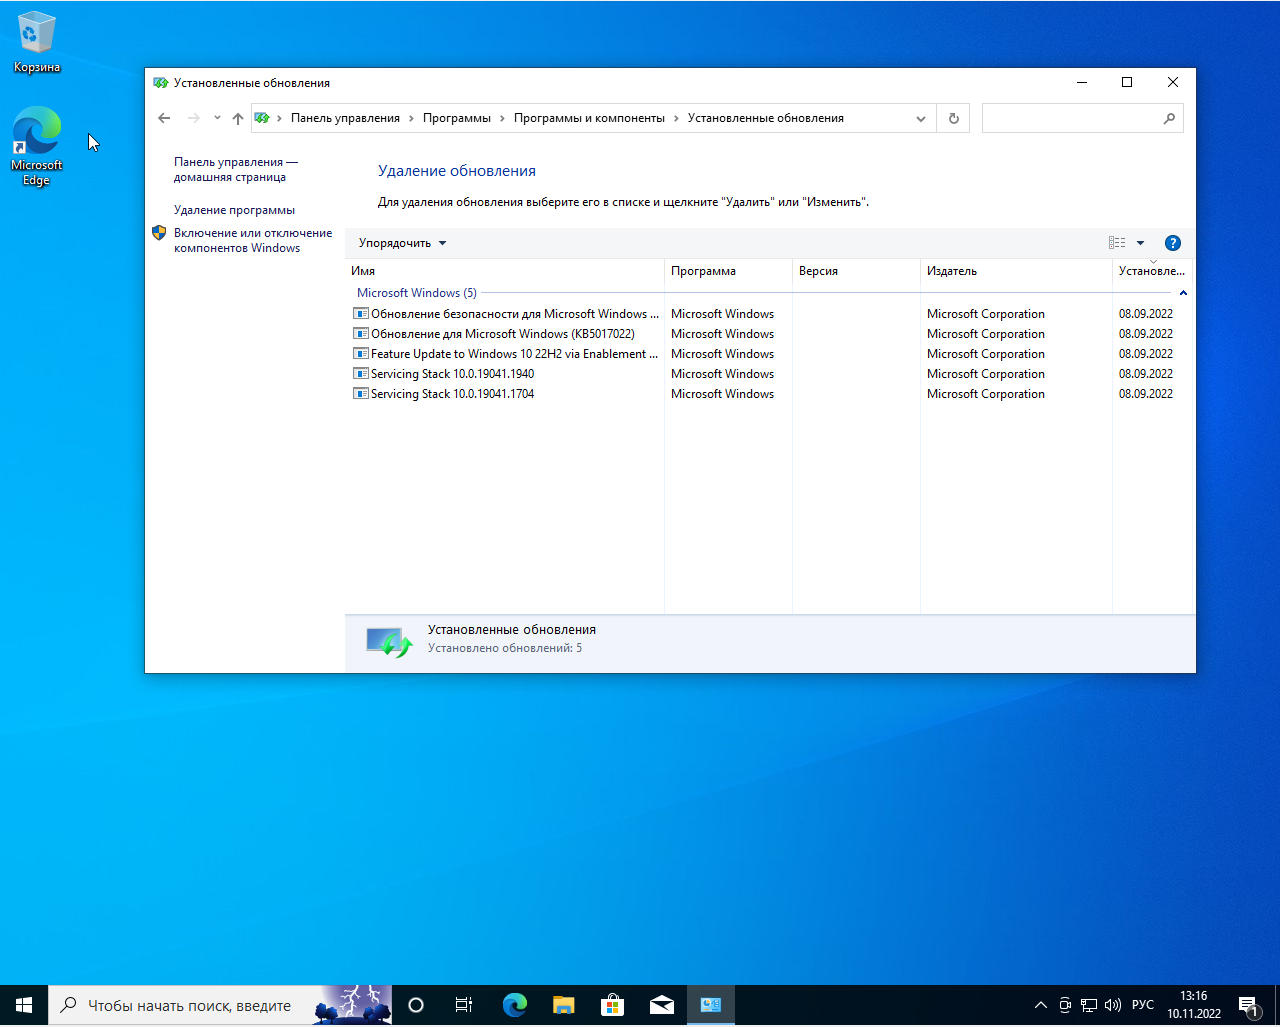Expand the address bar history dropdown
1280x1027 pixels.
pyautogui.click(x=921, y=118)
